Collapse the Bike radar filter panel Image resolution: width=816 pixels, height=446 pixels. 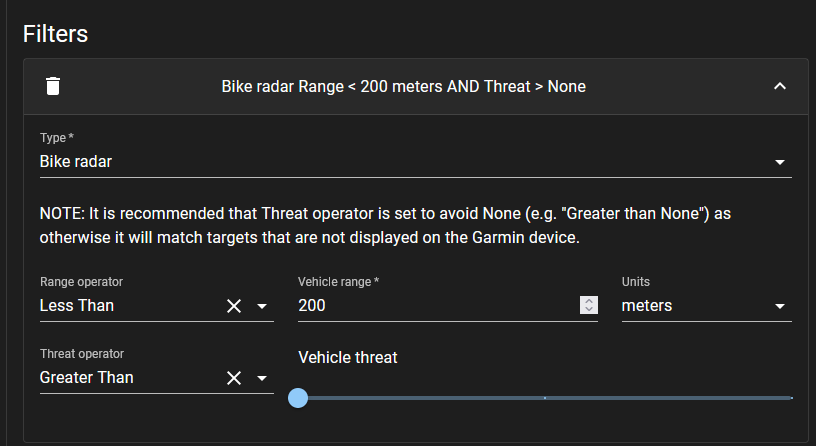pos(780,86)
